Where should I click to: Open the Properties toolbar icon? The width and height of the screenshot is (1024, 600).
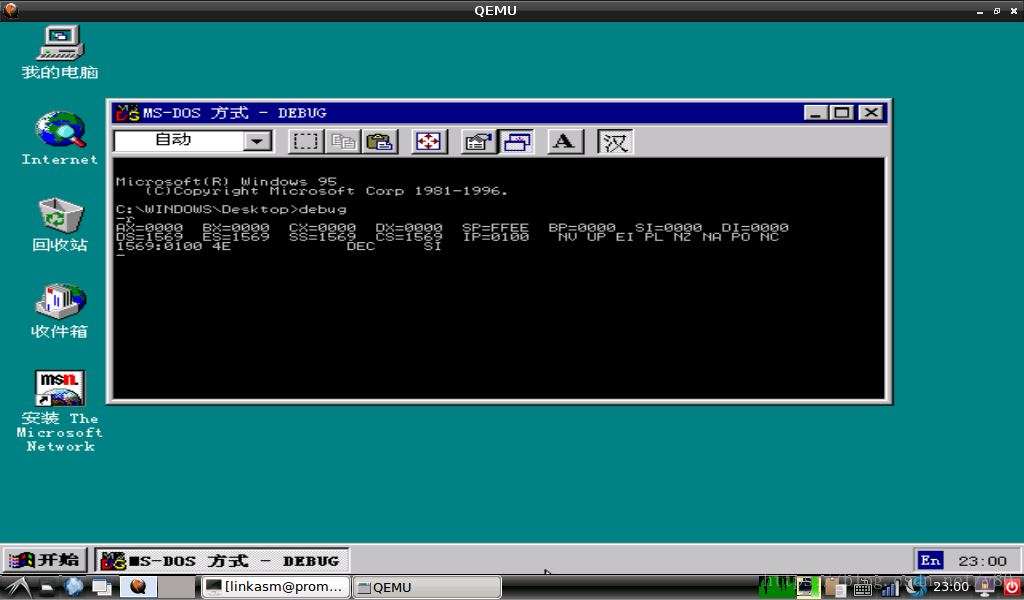pos(478,142)
